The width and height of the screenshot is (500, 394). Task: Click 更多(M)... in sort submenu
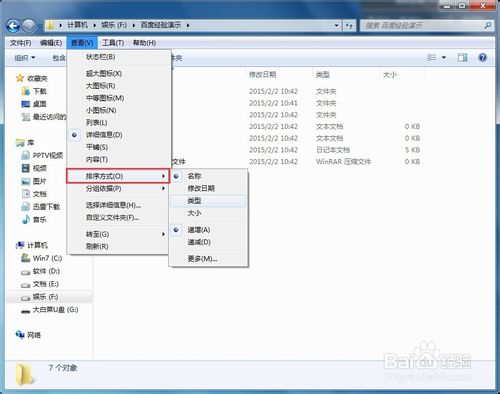[x=209, y=259]
